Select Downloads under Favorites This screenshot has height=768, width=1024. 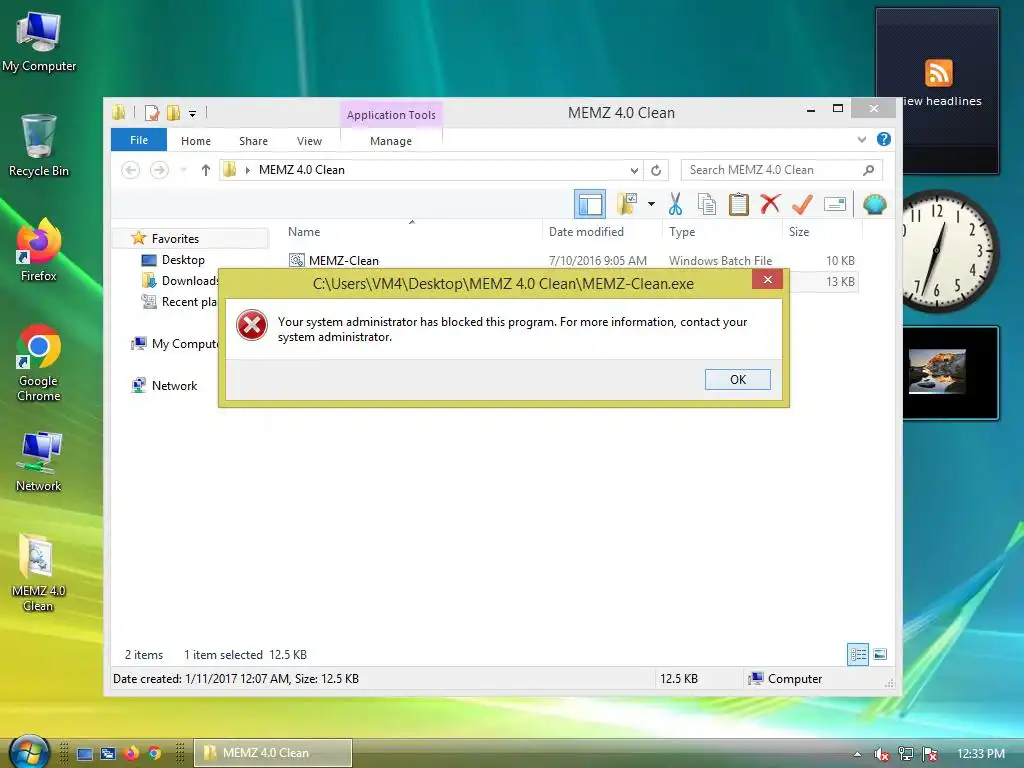[x=179, y=281]
